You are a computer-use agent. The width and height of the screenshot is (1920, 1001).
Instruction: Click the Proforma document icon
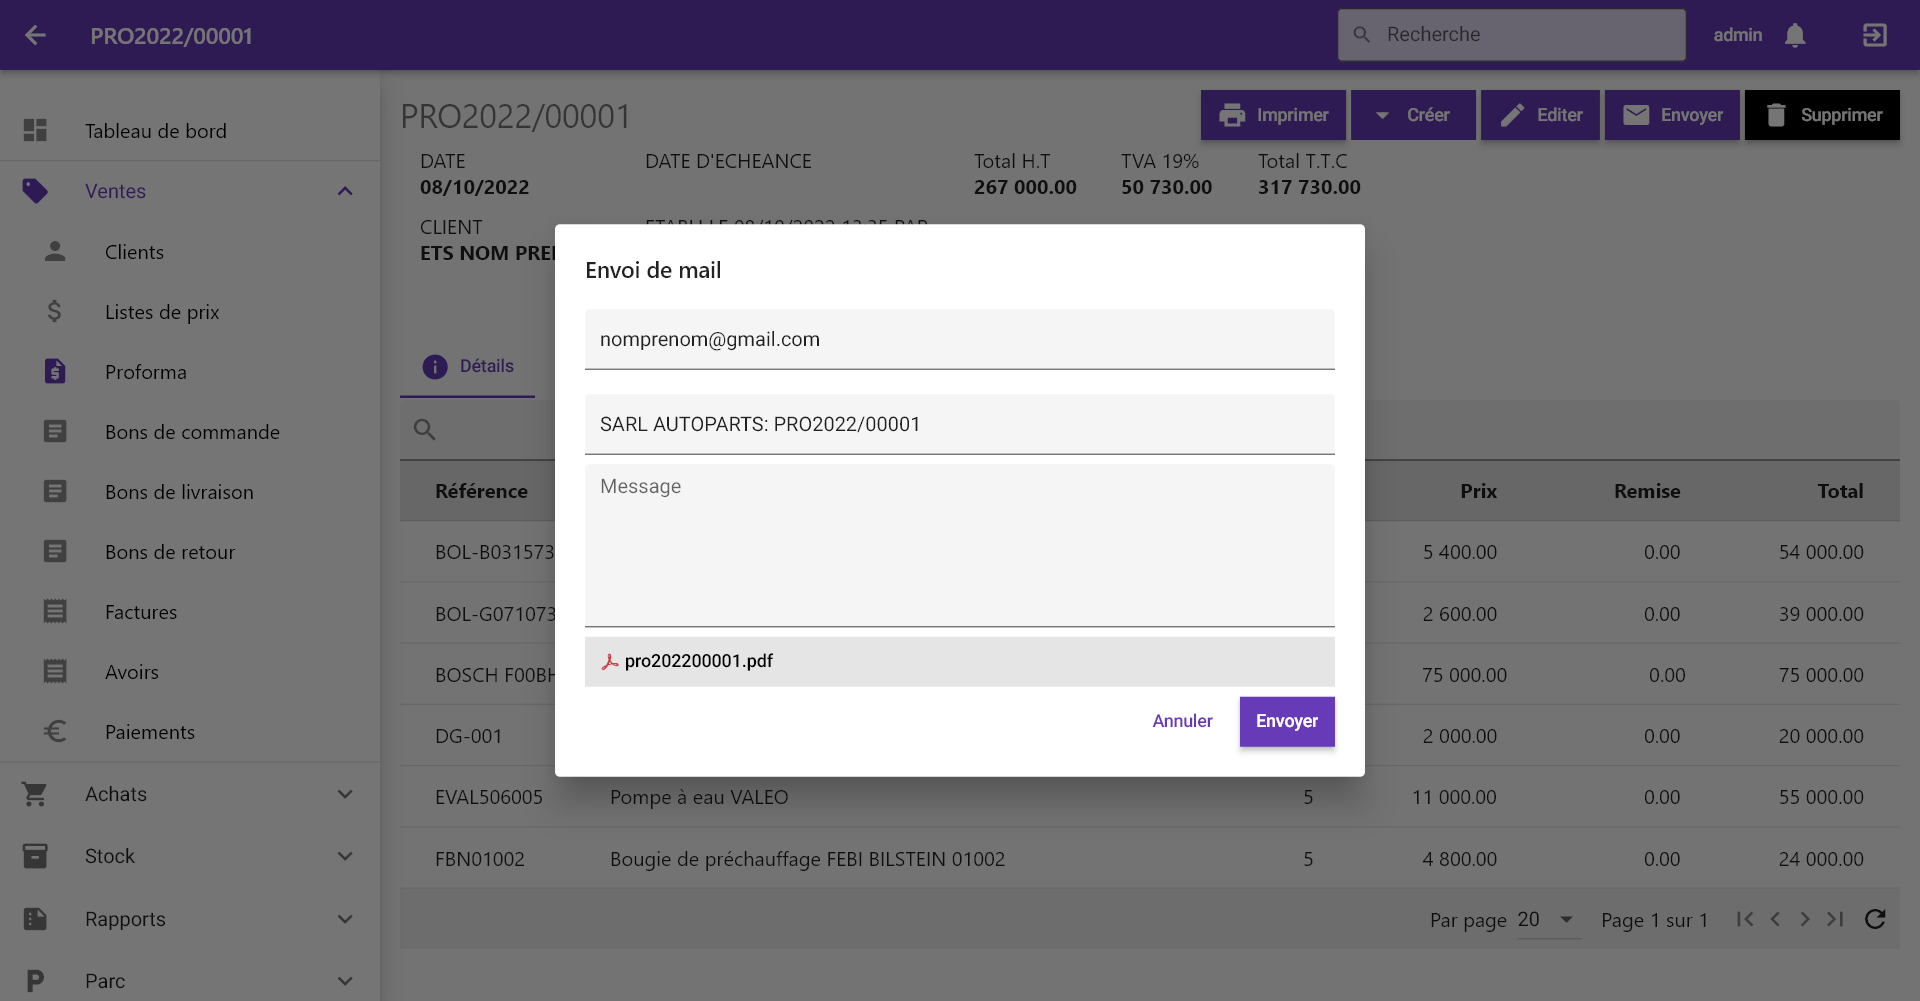click(x=55, y=372)
